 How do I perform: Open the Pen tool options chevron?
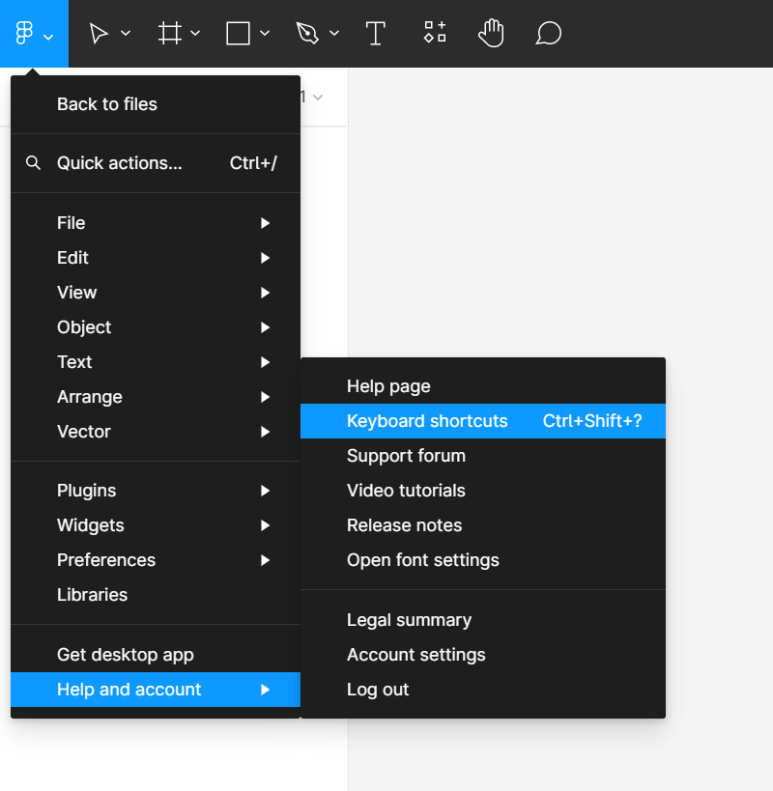[334, 33]
